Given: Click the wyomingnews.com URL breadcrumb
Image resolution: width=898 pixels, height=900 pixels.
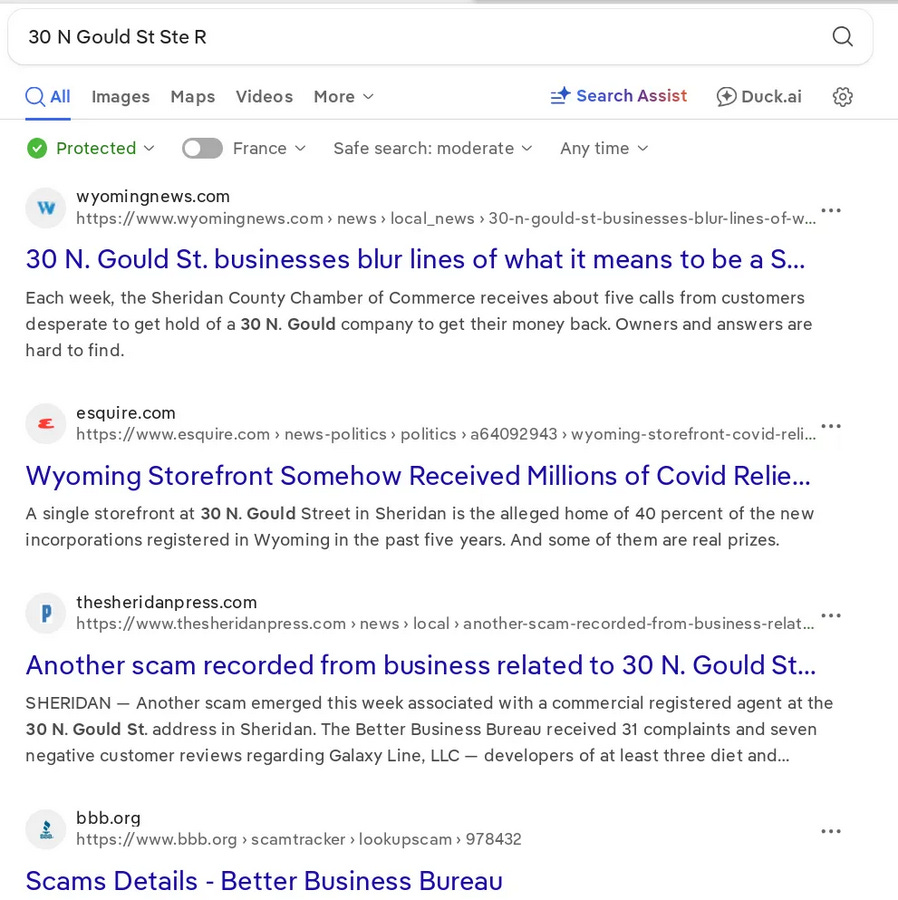Looking at the screenshot, I should pos(446,219).
